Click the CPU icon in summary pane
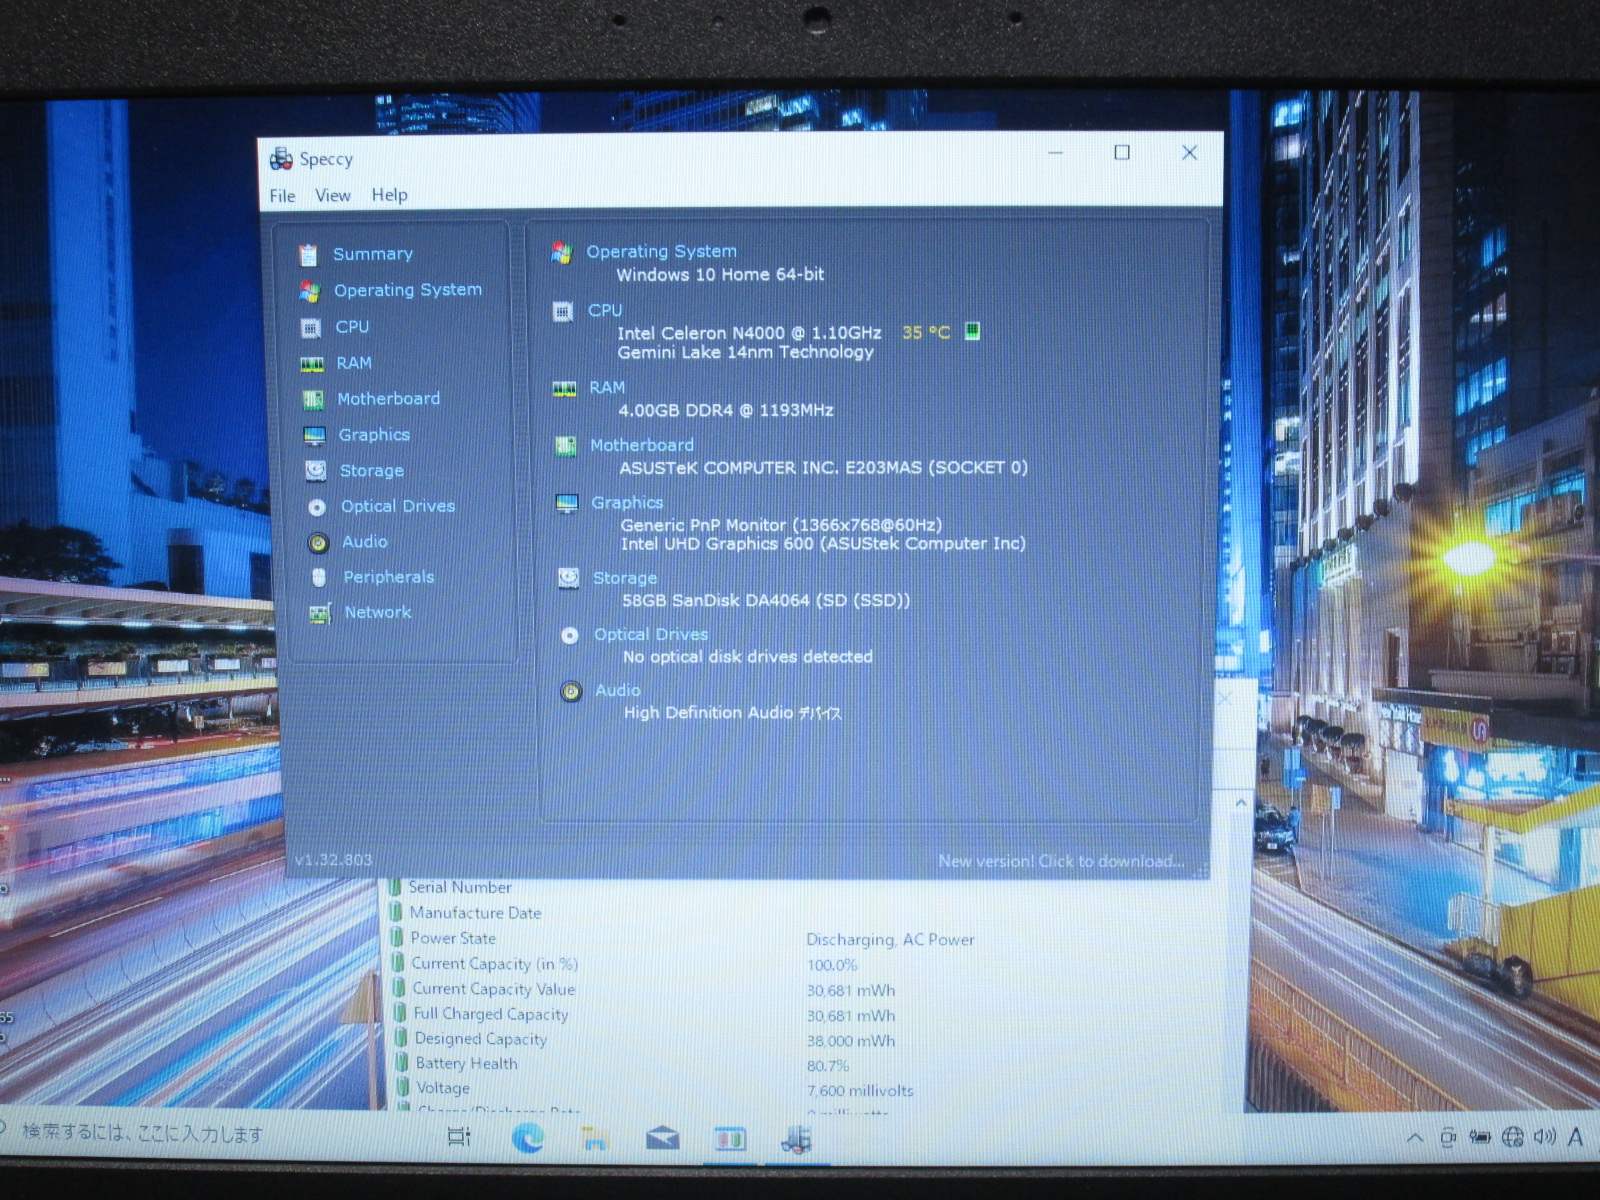1600x1200 pixels. coord(563,312)
